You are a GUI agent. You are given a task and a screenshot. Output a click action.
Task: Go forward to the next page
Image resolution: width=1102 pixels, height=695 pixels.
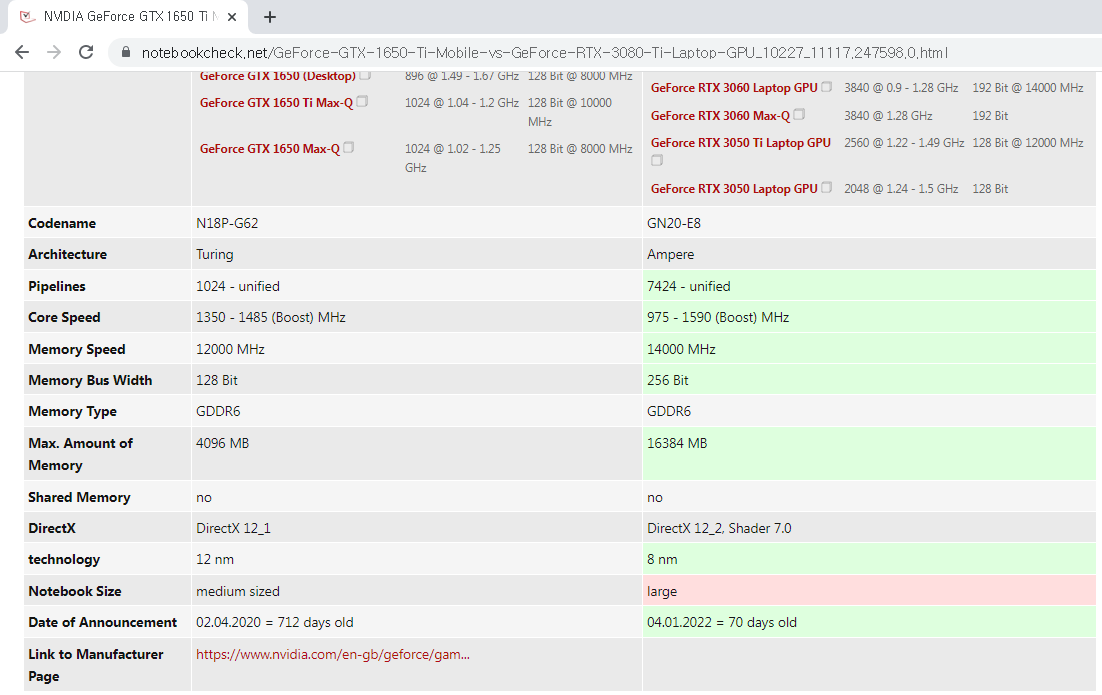tap(54, 52)
